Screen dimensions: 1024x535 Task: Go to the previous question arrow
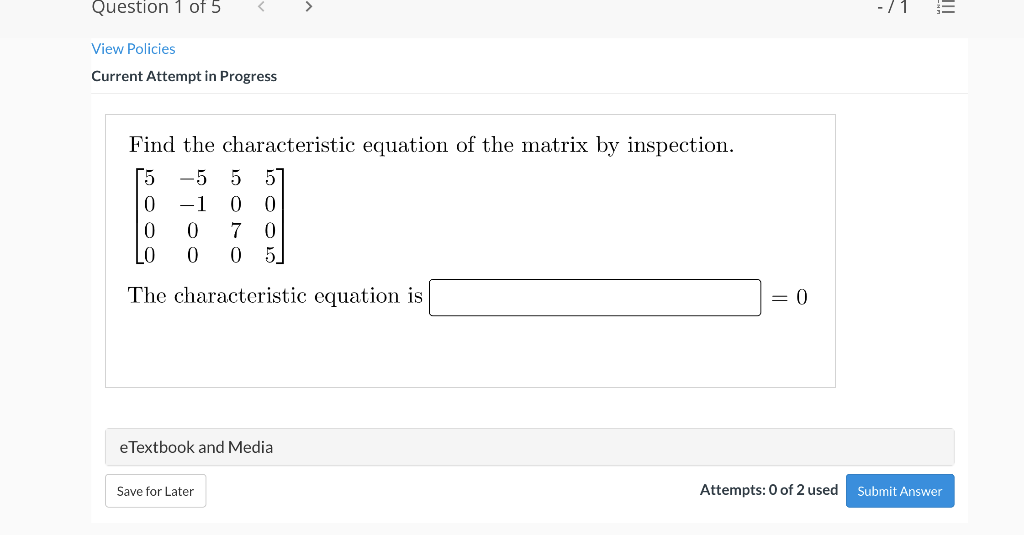click(x=262, y=8)
